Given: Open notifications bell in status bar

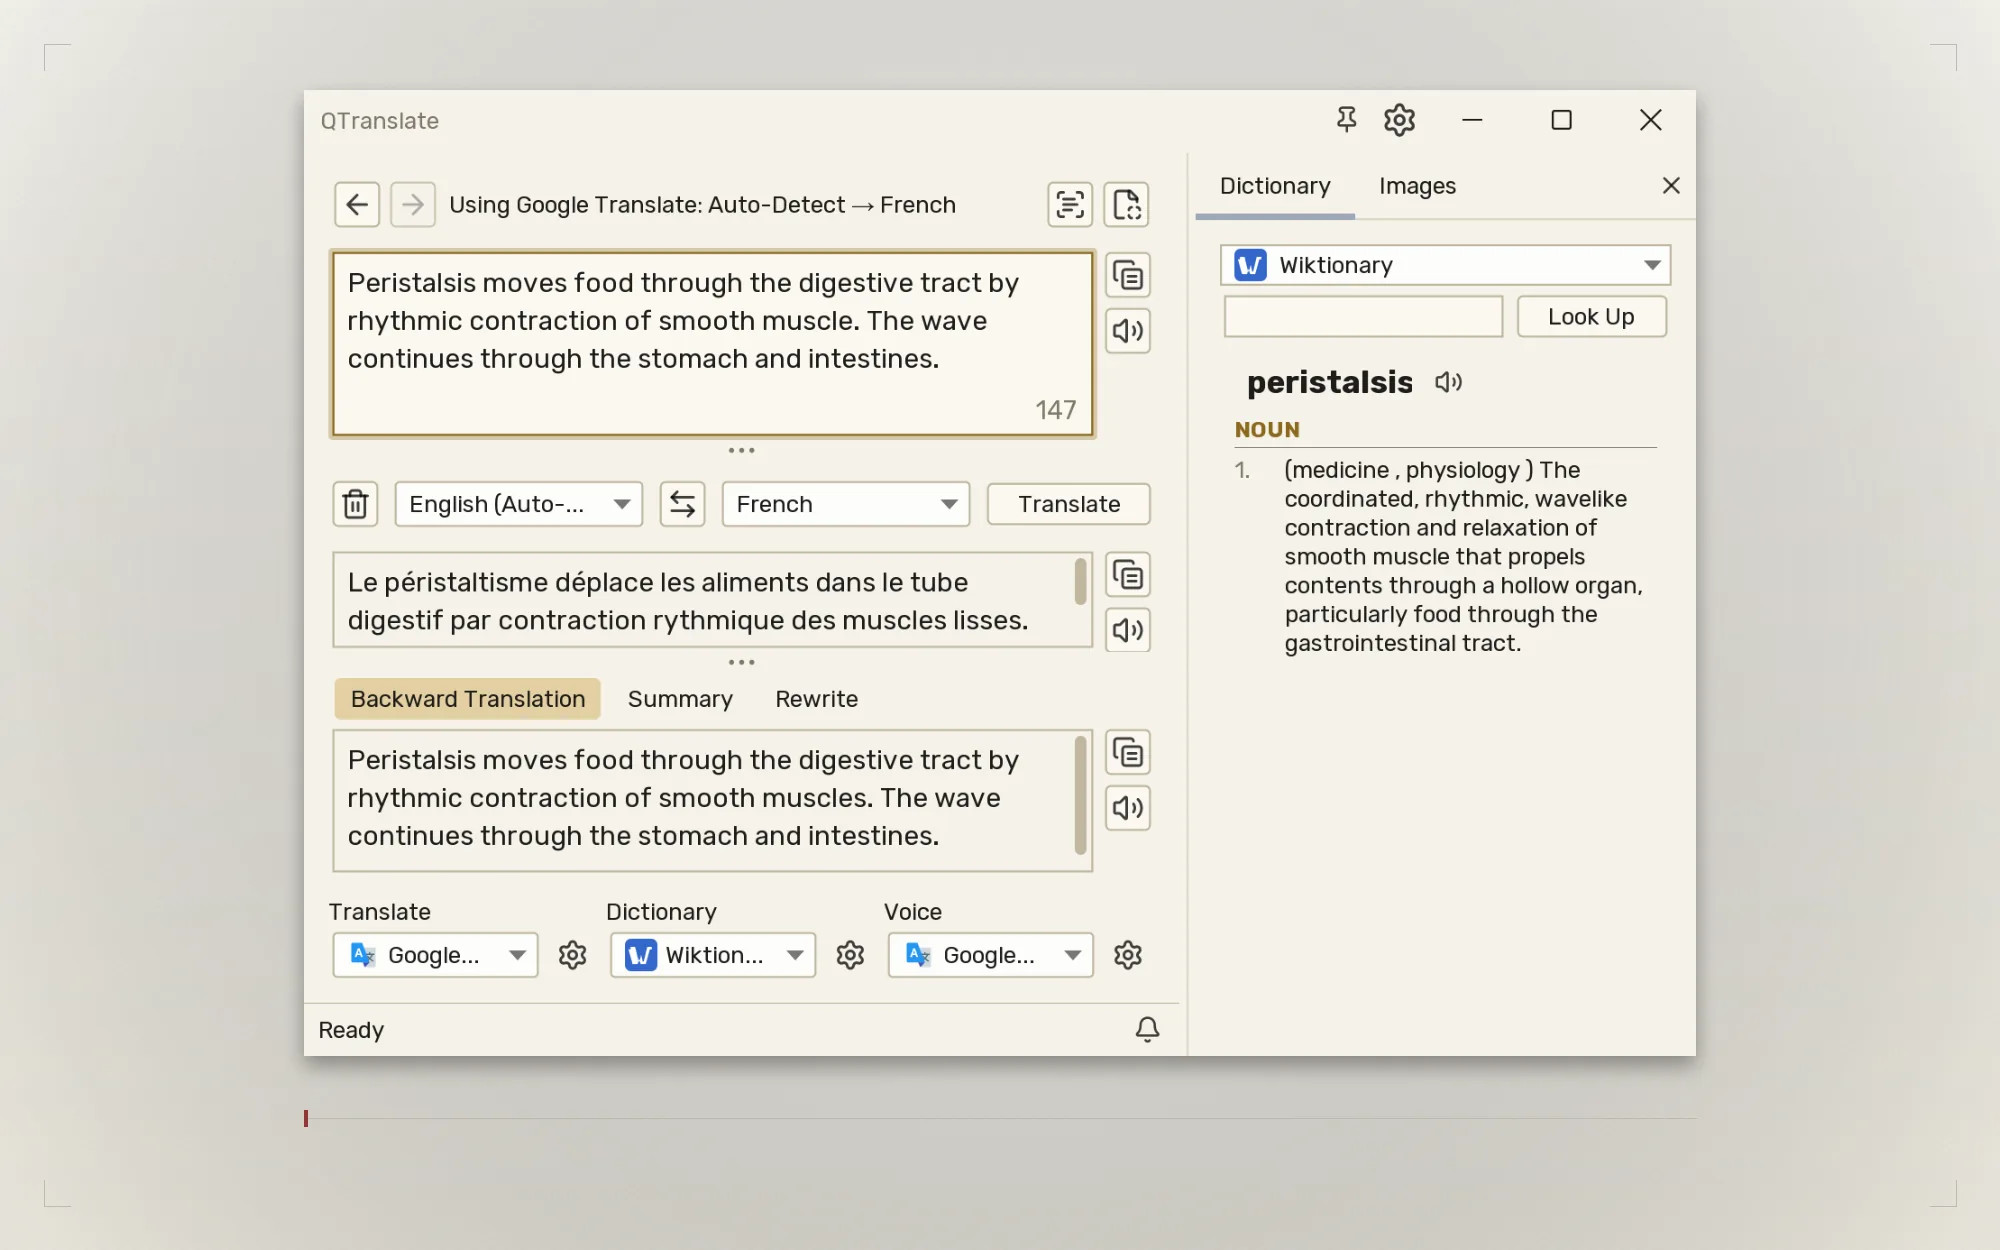Looking at the screenshot, I should point(1147,1030).
